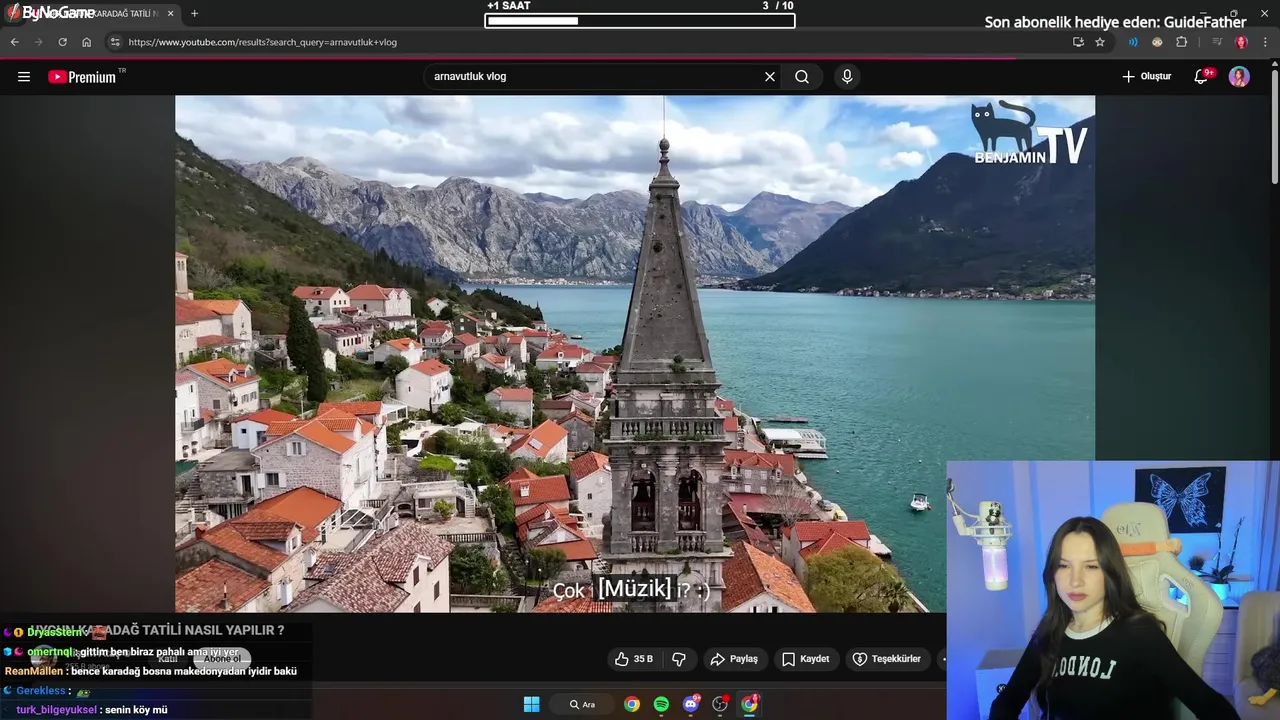Dislike the video

(x=679, y=659)
